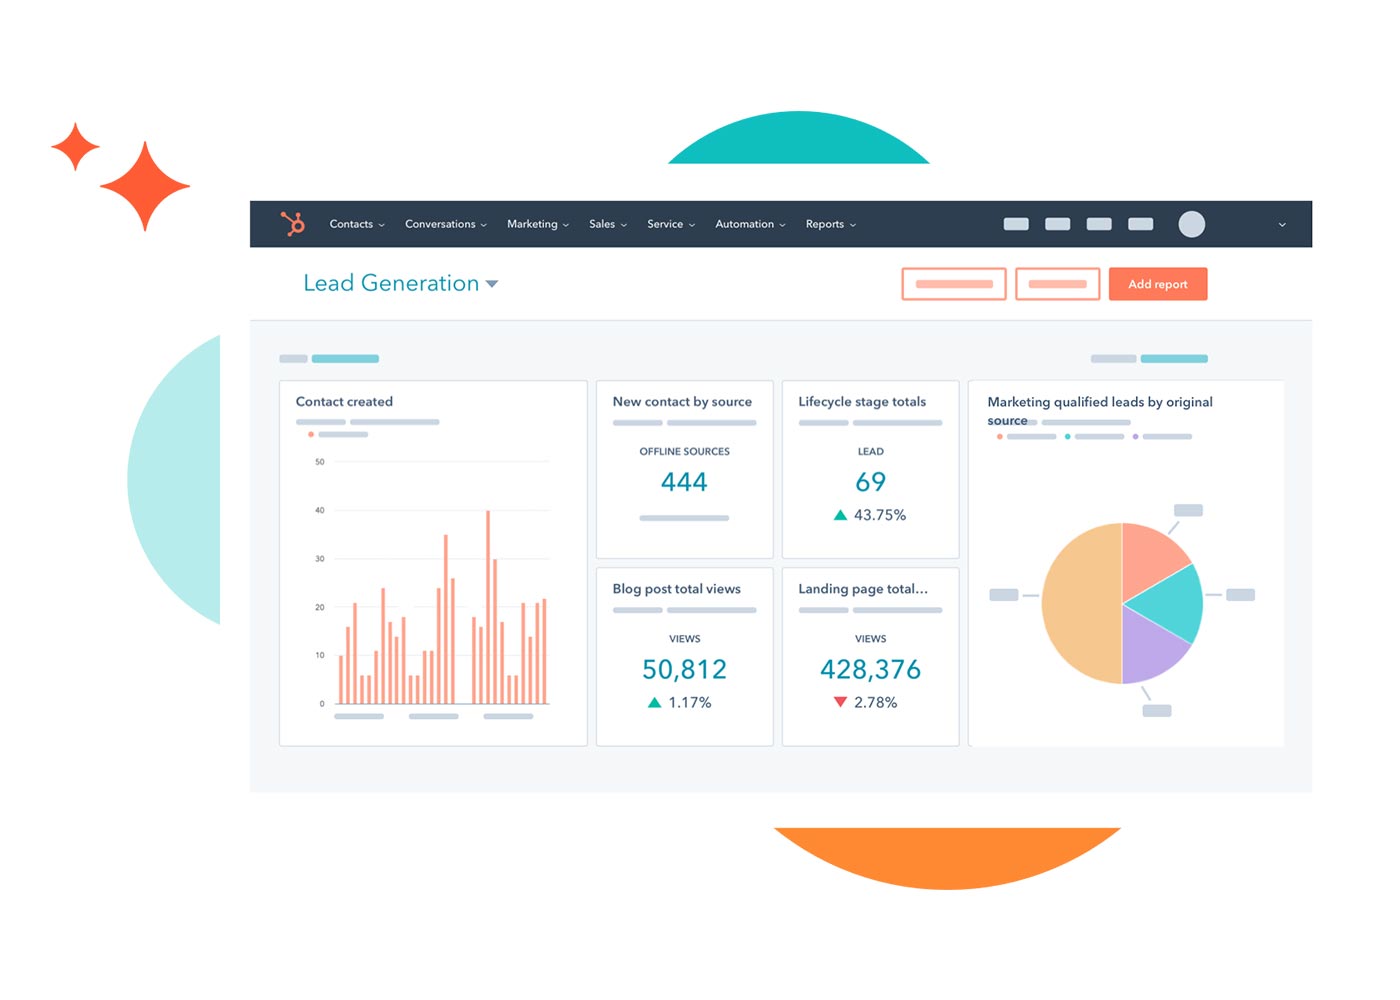Click the Add report button
This screenshot has width=1400, height=1000.
click(1158, 284)
